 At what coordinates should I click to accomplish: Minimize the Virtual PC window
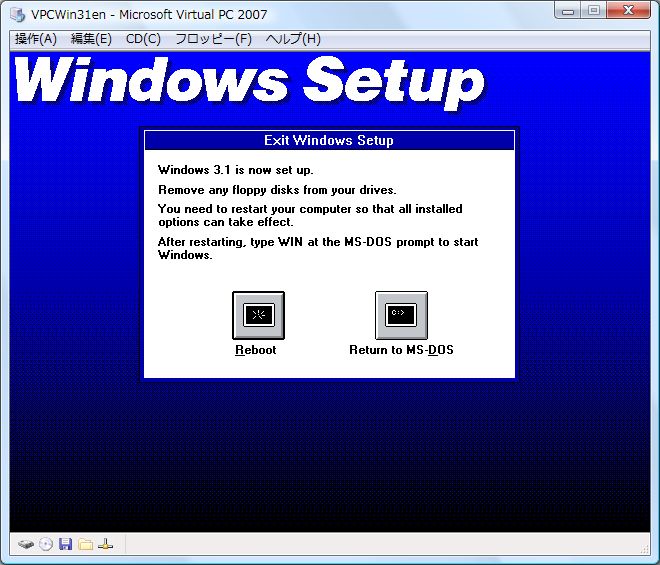pyautogui.click(x=570, y=11)
